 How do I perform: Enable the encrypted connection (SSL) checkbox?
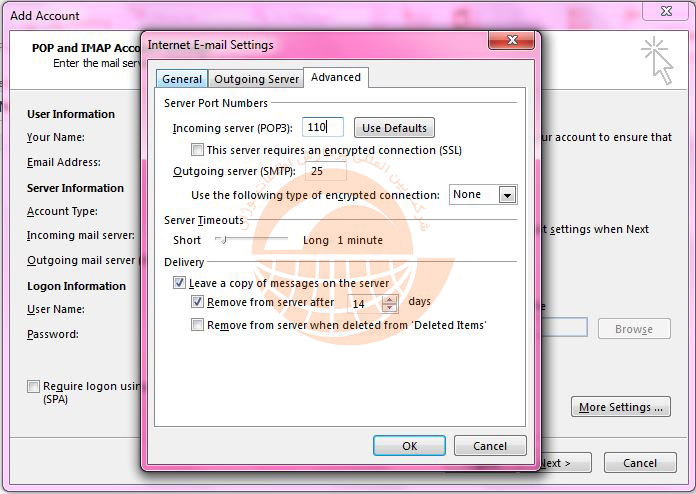[x=198, y=150]
